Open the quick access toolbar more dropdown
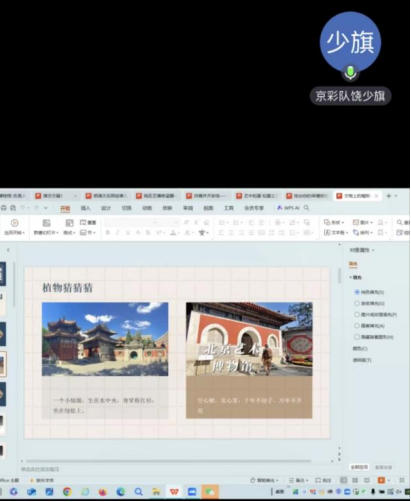411x502 pixels. point(46,208)
